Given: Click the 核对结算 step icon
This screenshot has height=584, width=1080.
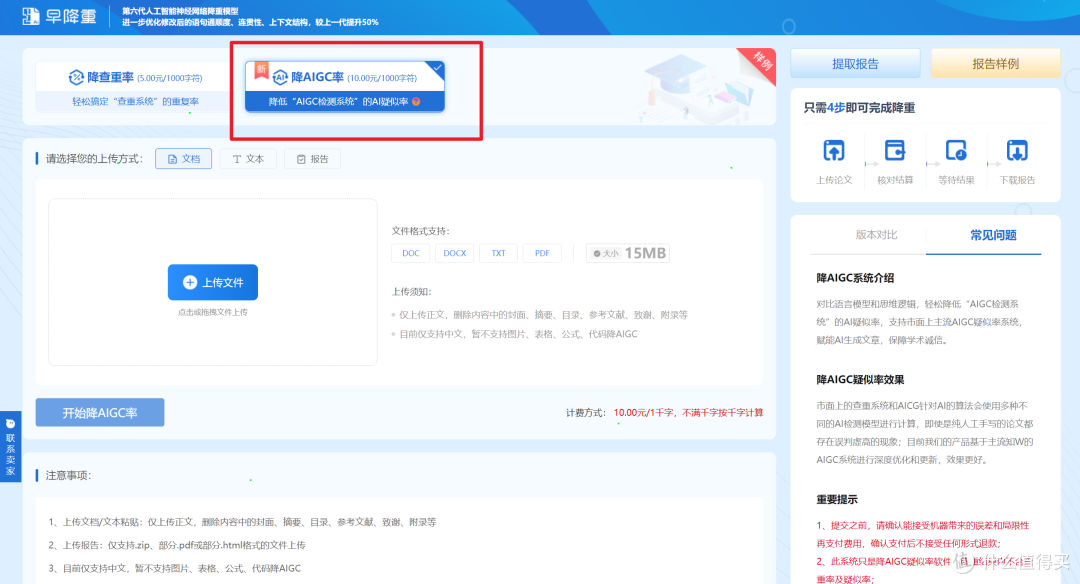Looking at the screenshot, I should [895, 150].
